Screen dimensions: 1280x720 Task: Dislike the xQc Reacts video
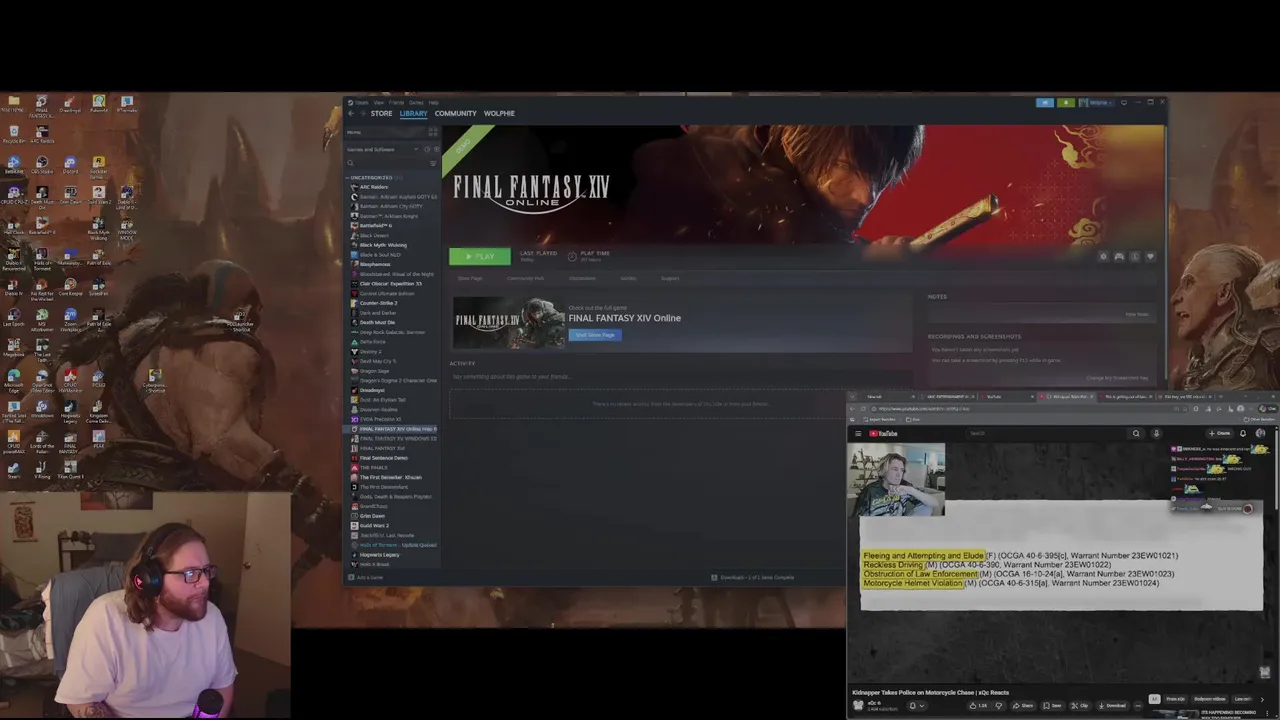click(x=999, y=705)
